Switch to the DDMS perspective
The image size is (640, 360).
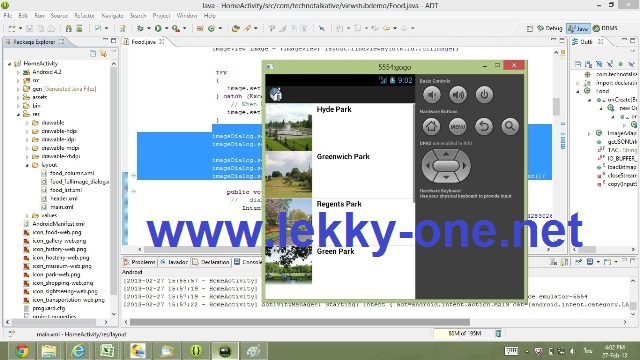(605, 28)
